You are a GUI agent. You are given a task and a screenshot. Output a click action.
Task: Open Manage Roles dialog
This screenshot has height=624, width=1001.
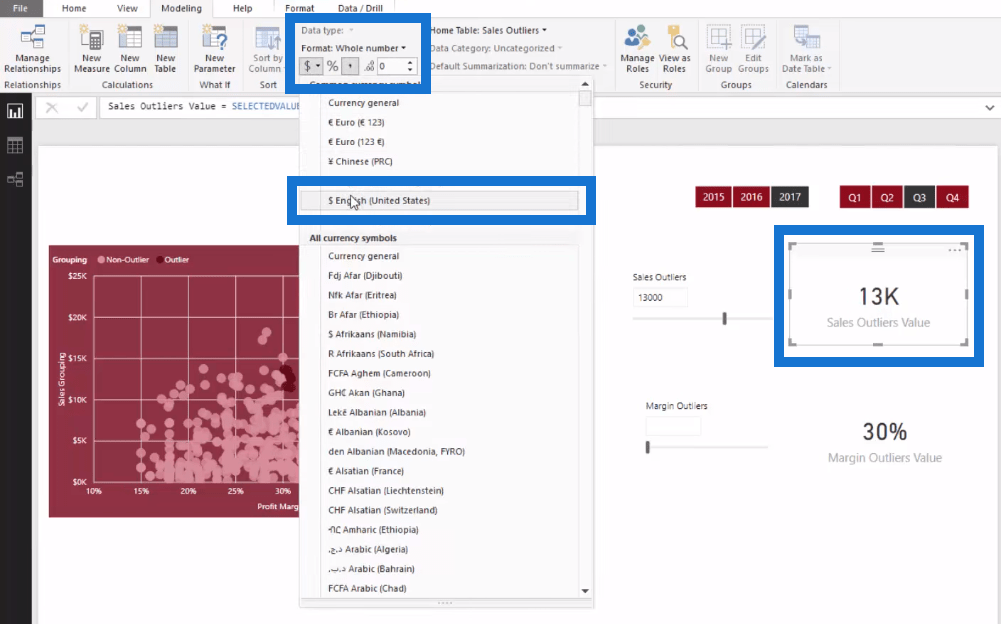point(637,49)
